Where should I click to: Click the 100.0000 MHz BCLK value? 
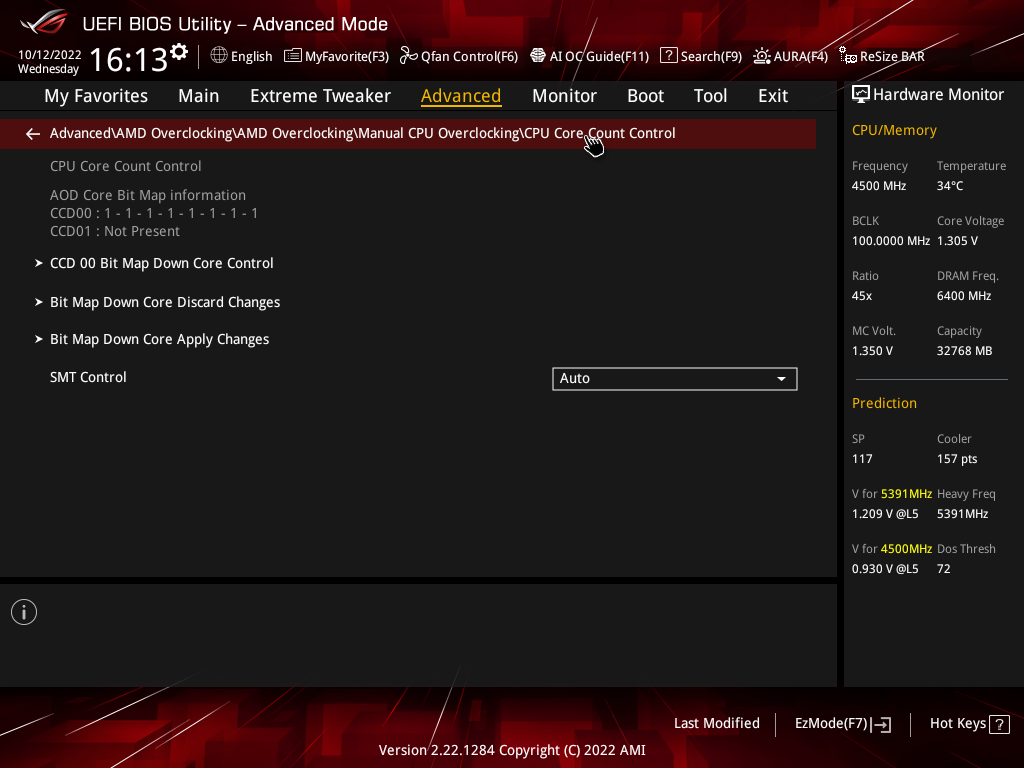click(890, 241)
